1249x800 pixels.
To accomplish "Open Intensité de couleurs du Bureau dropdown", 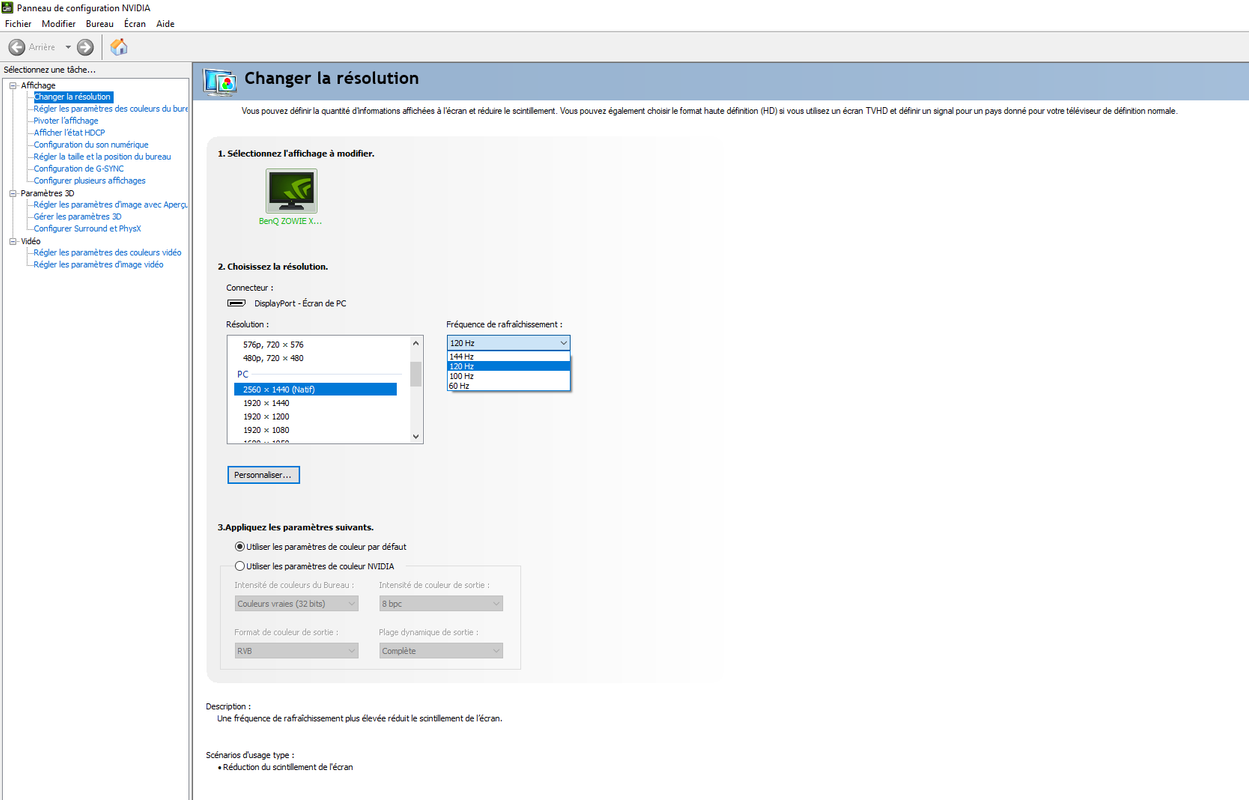I will 296,604.
